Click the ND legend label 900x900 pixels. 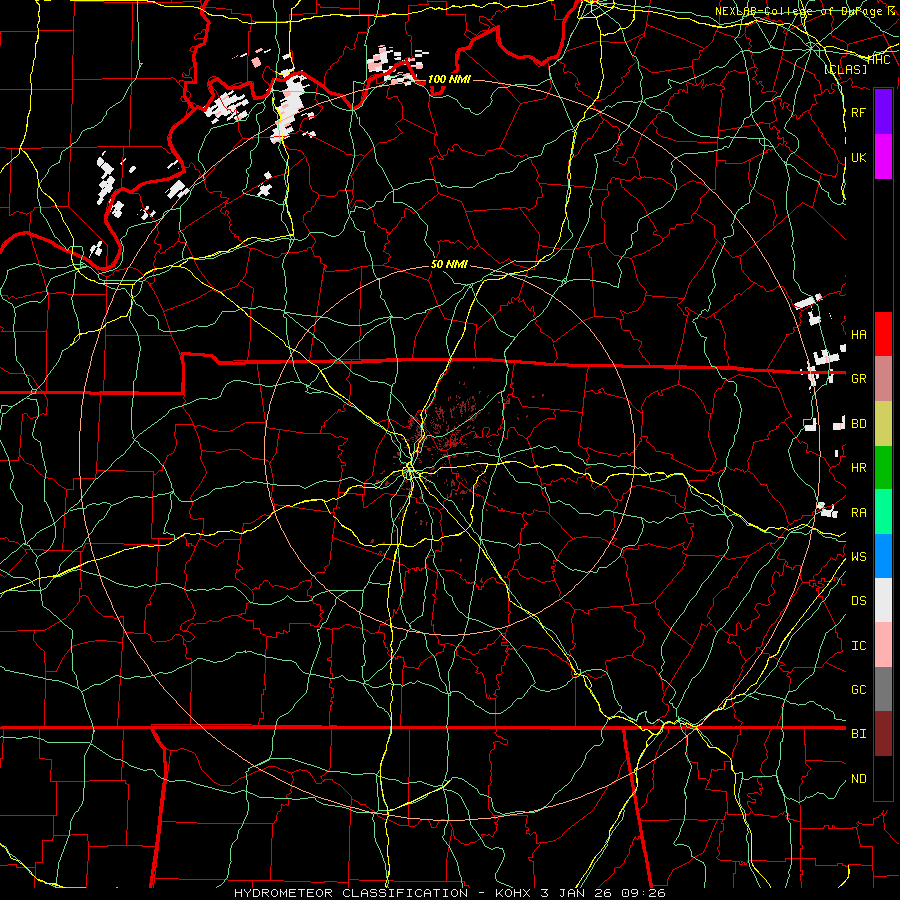click(859, 779)
